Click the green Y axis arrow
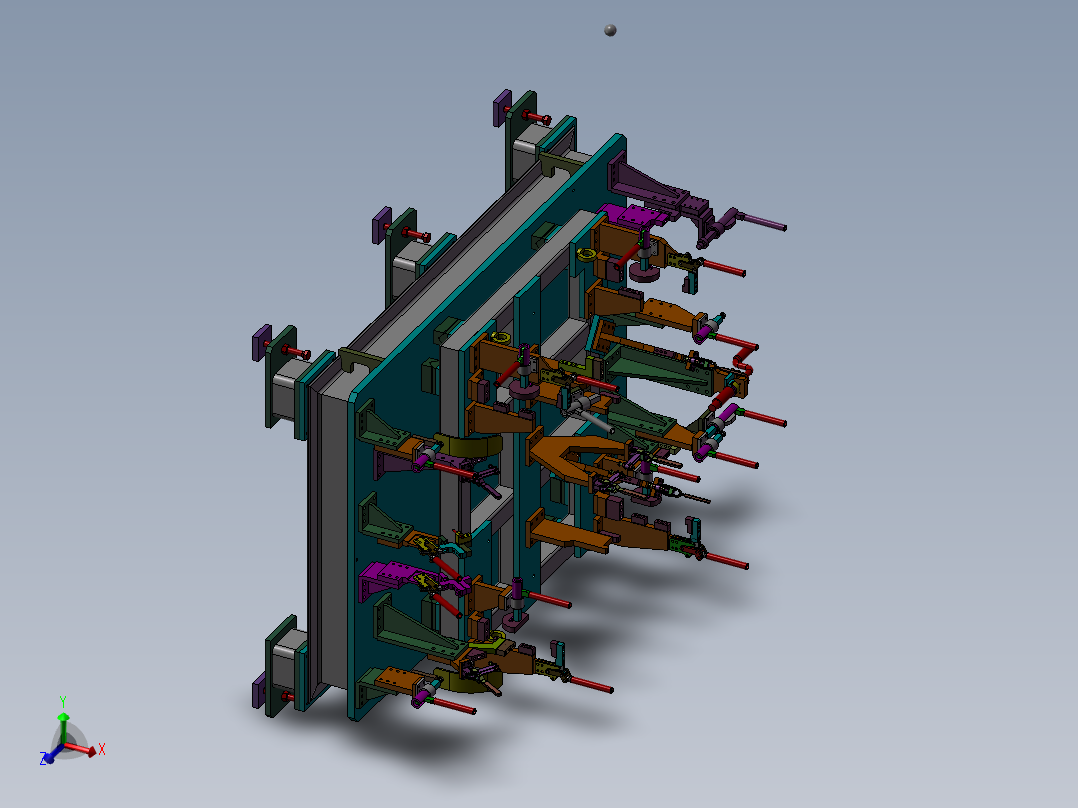 point(65,718)
